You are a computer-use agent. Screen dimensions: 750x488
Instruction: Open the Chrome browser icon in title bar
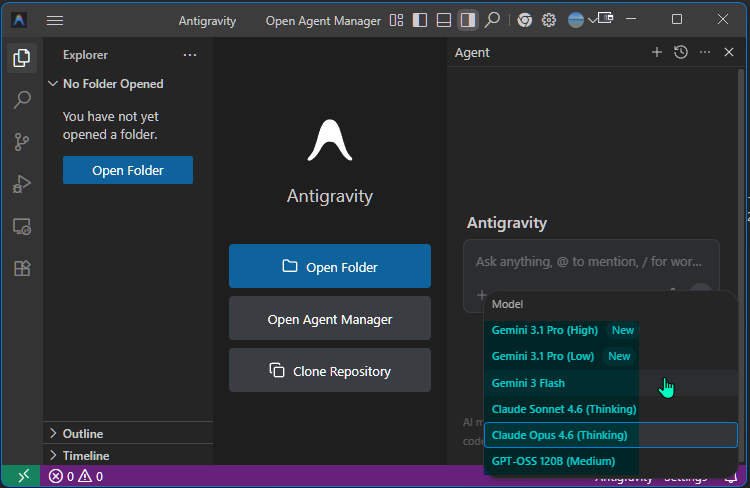525,20
